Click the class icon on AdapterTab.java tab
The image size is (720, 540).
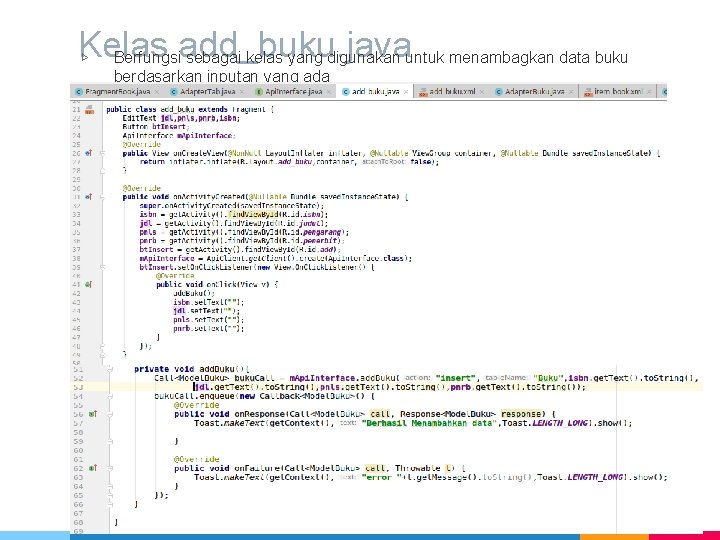point(174,92)
